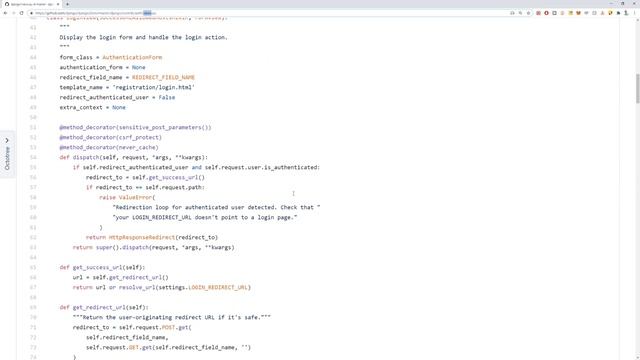The width and height of the screenshot is (640, 360).
Task: Click 'Display the login form' docstring
Action: click(x=143, y=37)
